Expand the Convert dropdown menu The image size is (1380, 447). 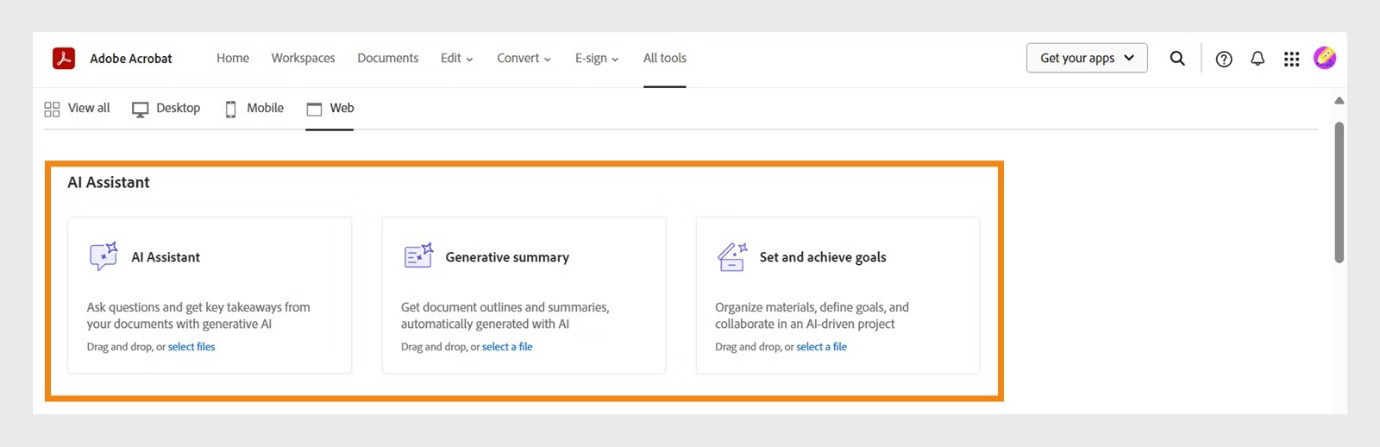click(x=524, y=58)
